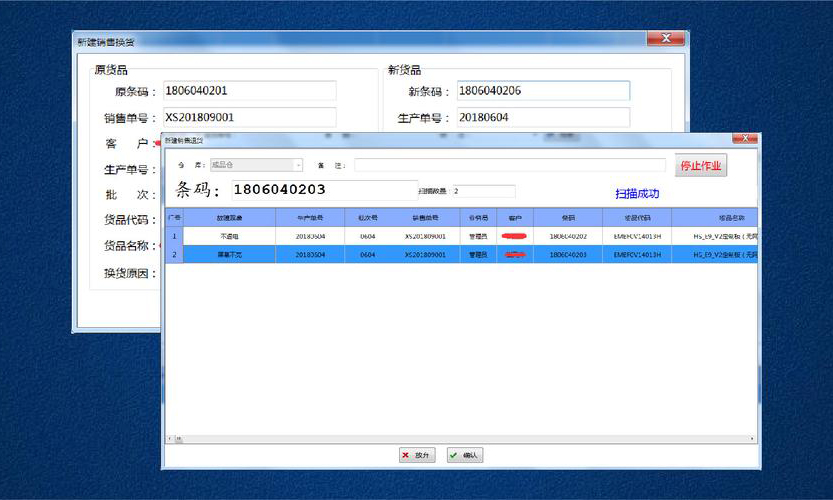This screenshot has height=500, width=833.
Task: Click the 原条码 field with 1806040201
Action: (249, 91)
